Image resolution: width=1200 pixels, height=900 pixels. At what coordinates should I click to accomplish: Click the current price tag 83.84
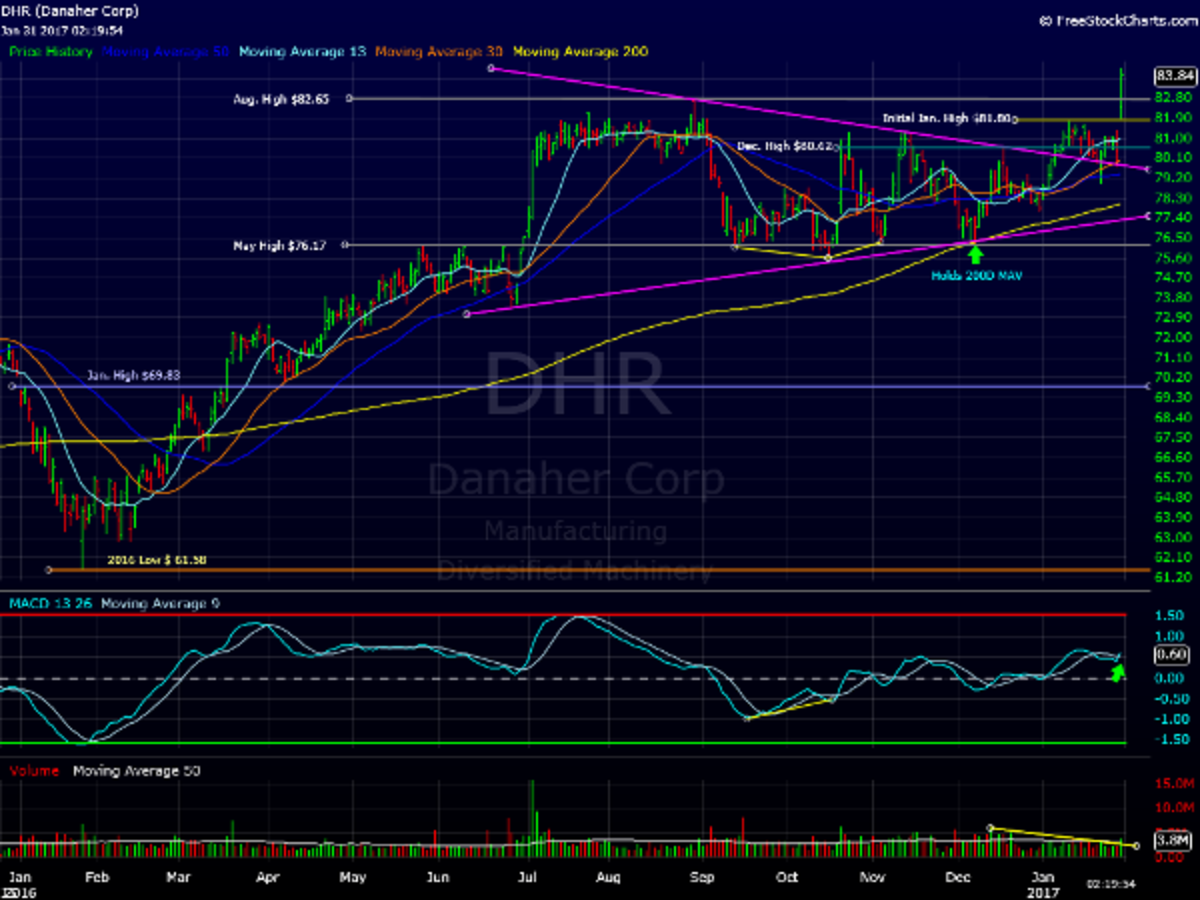[x=1174, y=76]
